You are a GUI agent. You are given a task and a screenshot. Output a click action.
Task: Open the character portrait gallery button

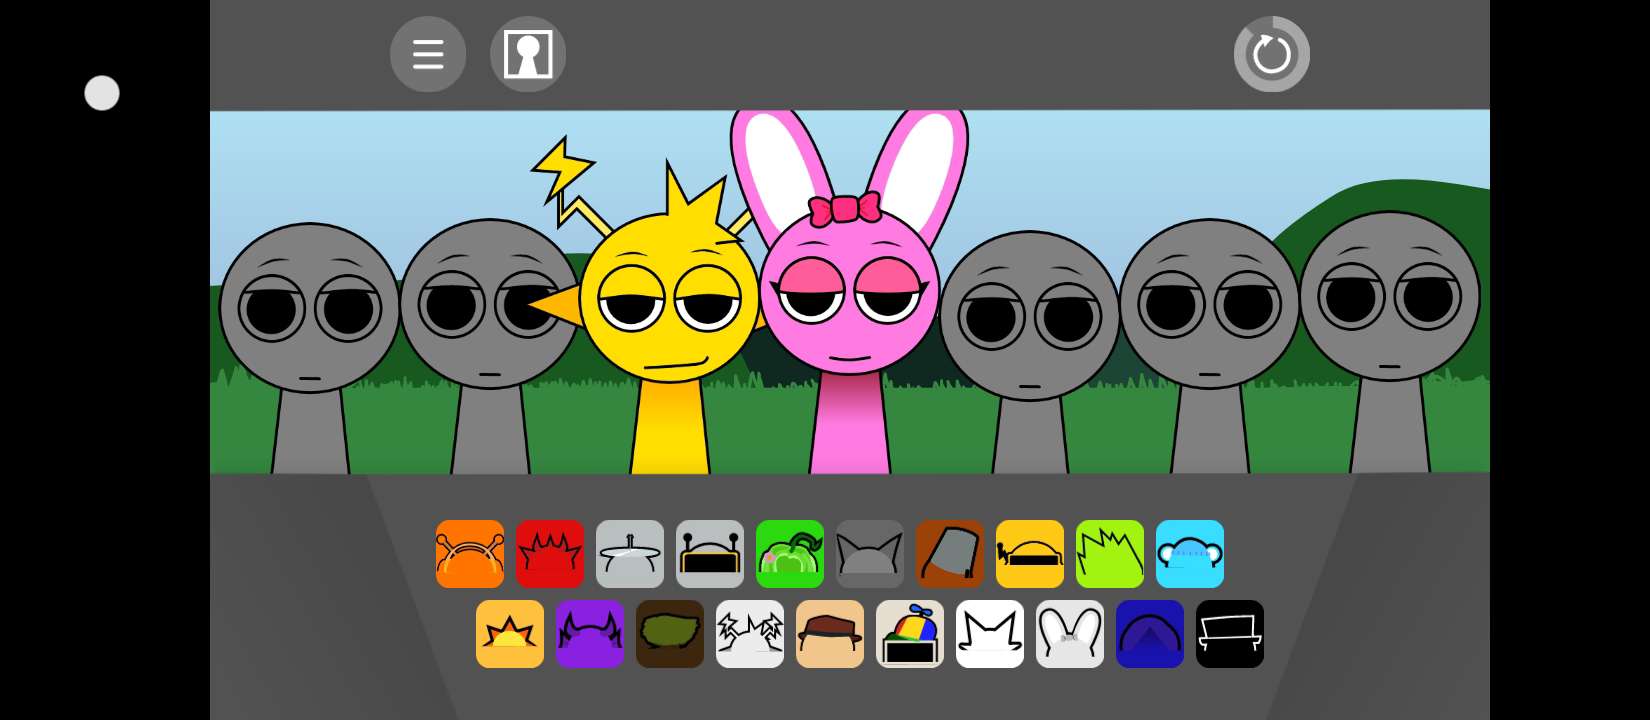click(528, 54)
